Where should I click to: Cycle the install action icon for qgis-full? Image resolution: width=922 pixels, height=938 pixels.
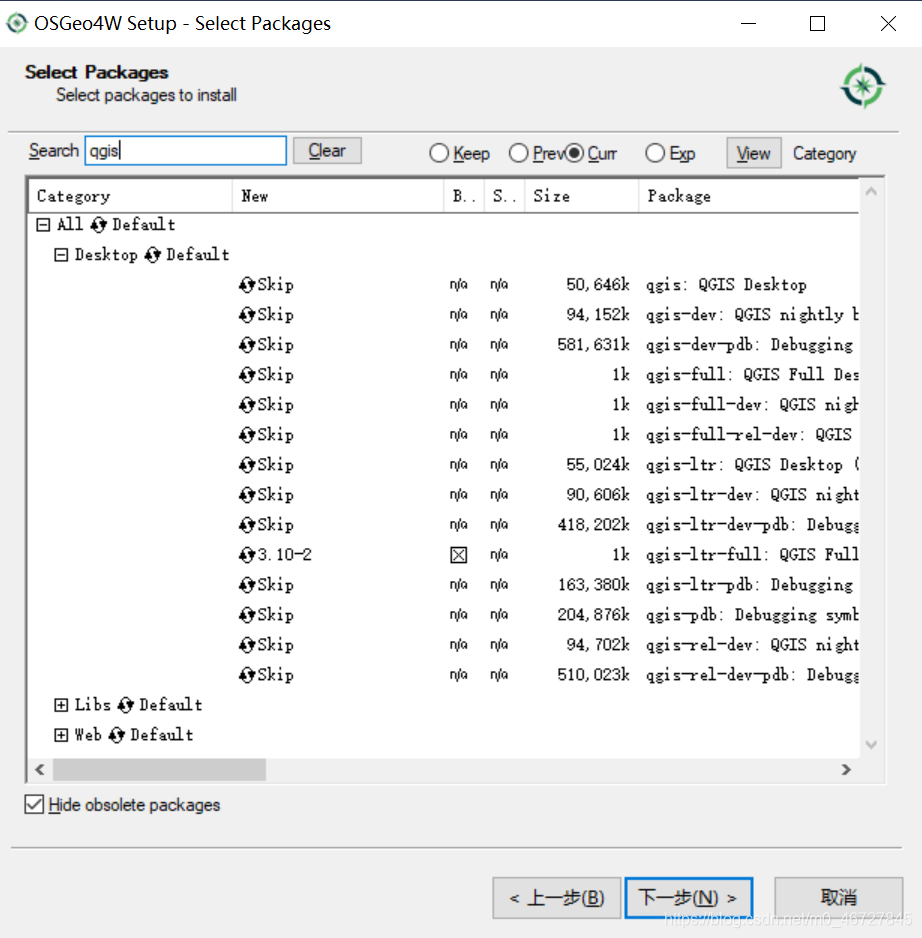click(247, 374)
